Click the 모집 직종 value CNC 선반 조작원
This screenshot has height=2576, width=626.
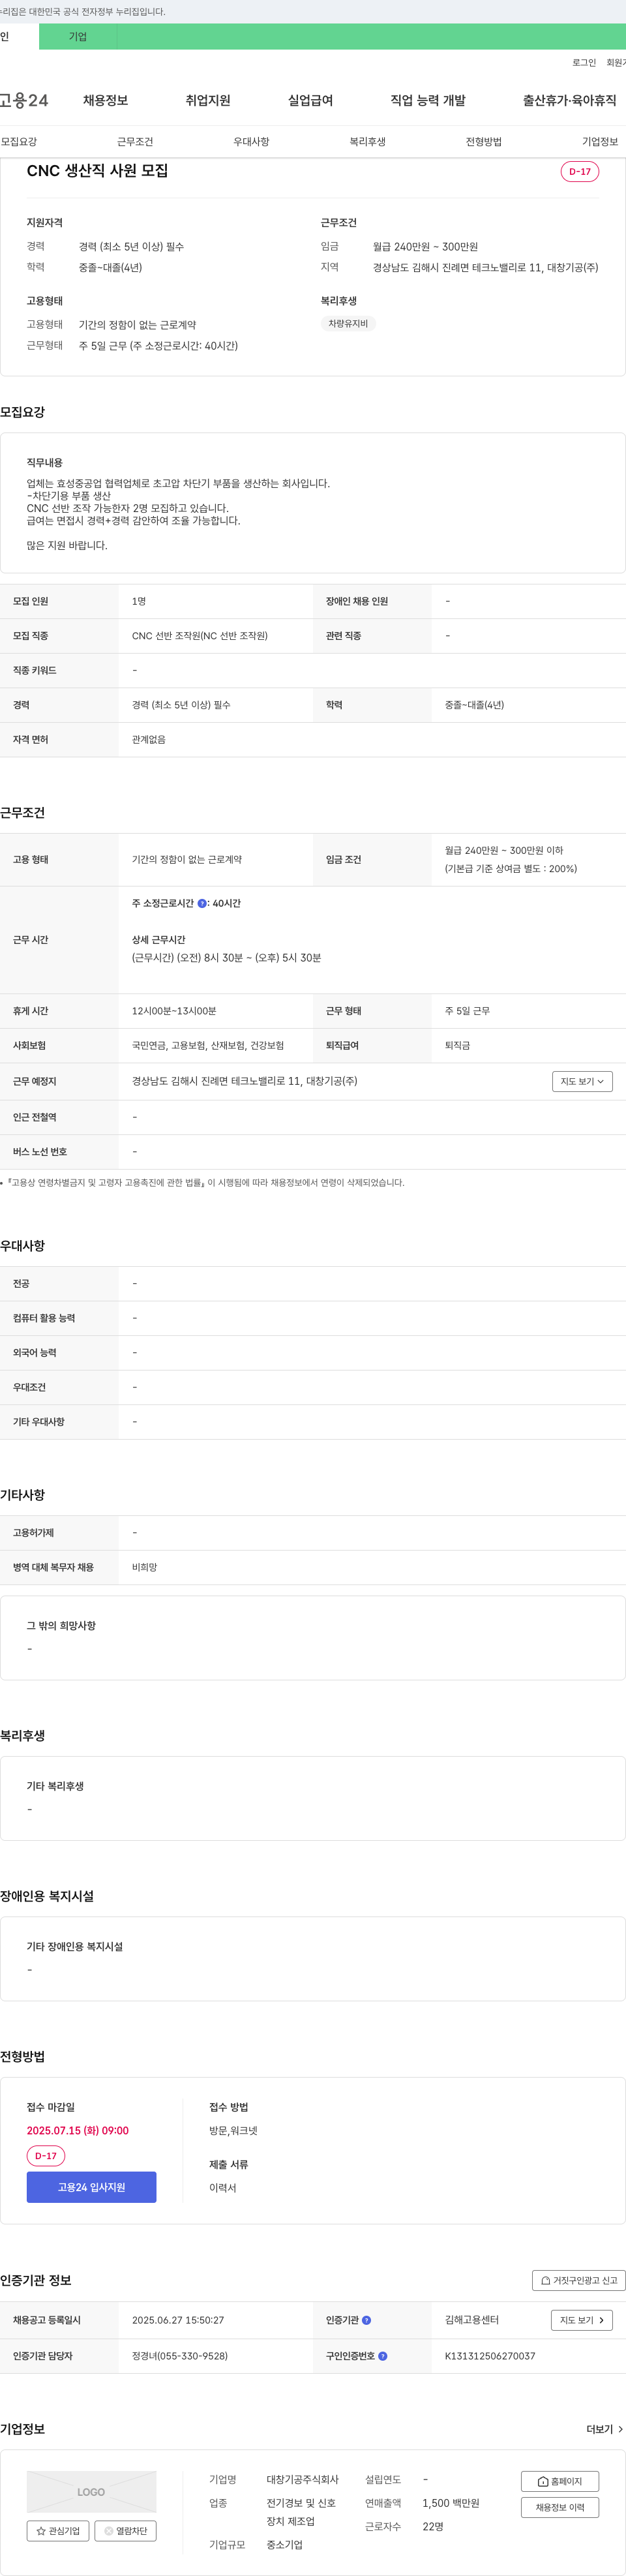point(200,636)
